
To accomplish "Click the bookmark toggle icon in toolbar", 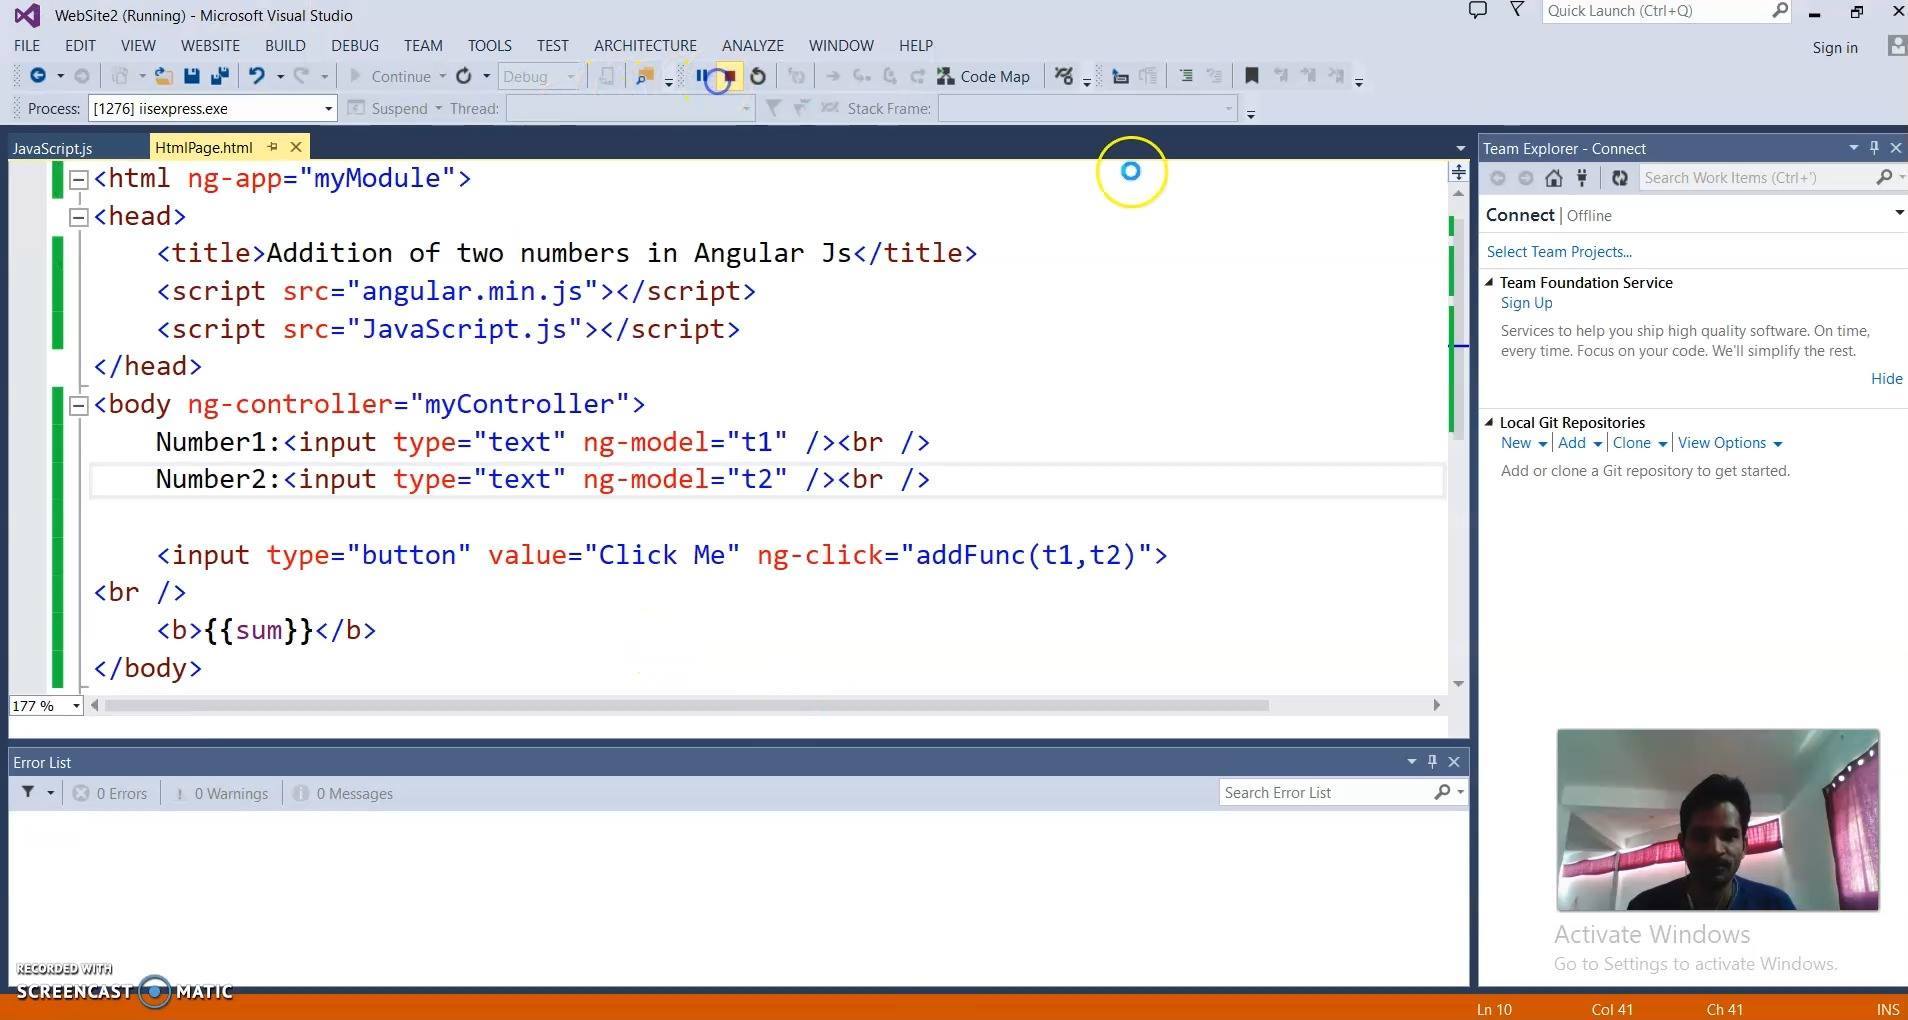I will tap(1251, 76).
